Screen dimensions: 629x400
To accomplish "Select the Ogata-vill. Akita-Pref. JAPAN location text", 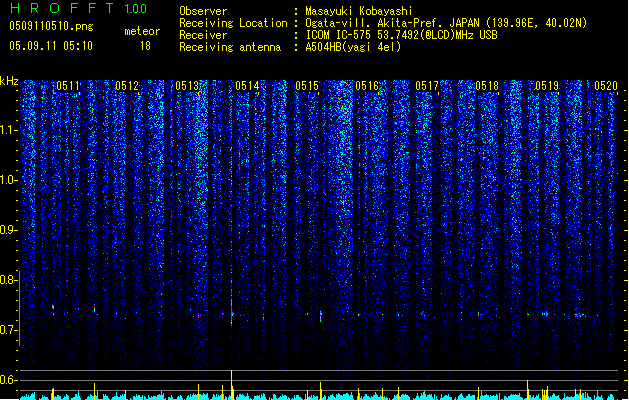I will [x=446, y=23].
